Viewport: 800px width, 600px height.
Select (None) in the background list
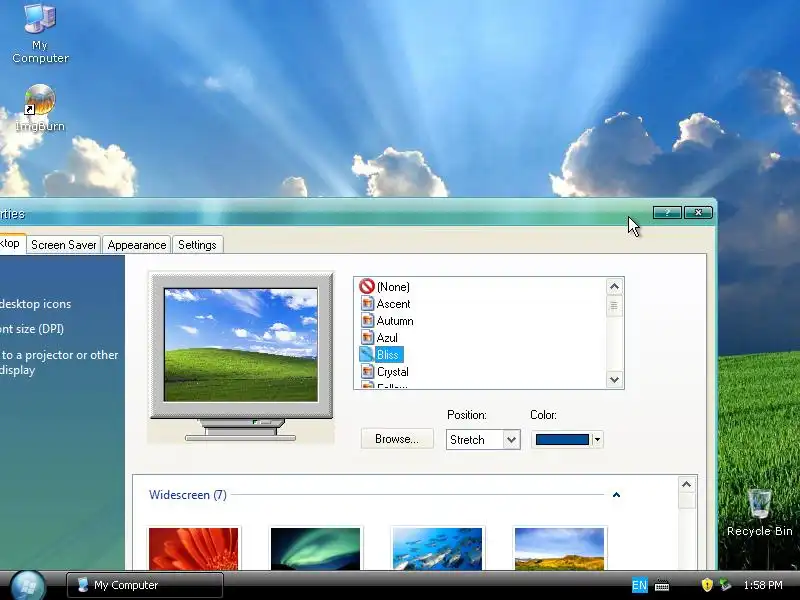click(393, 287)
